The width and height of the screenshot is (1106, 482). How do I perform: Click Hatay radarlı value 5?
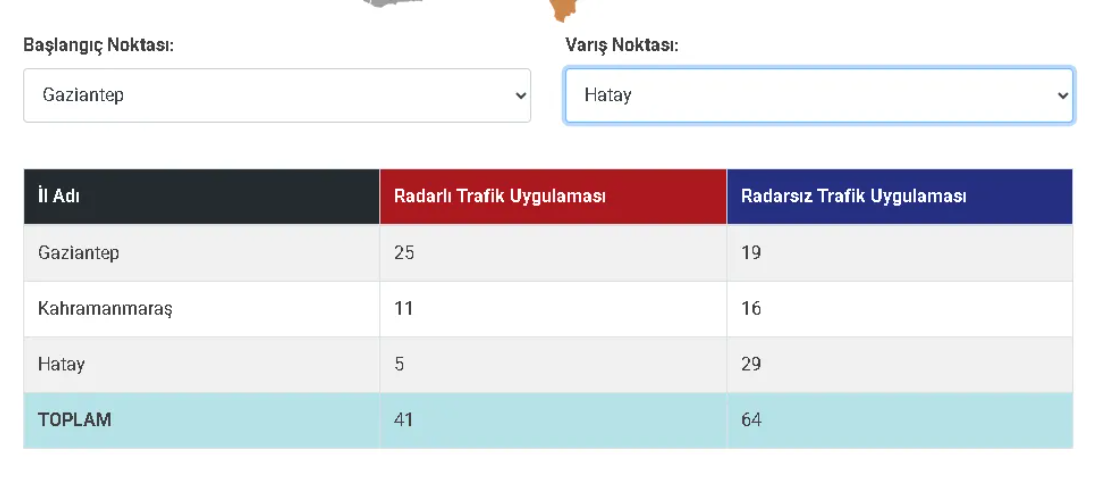[x=399, y=364]
